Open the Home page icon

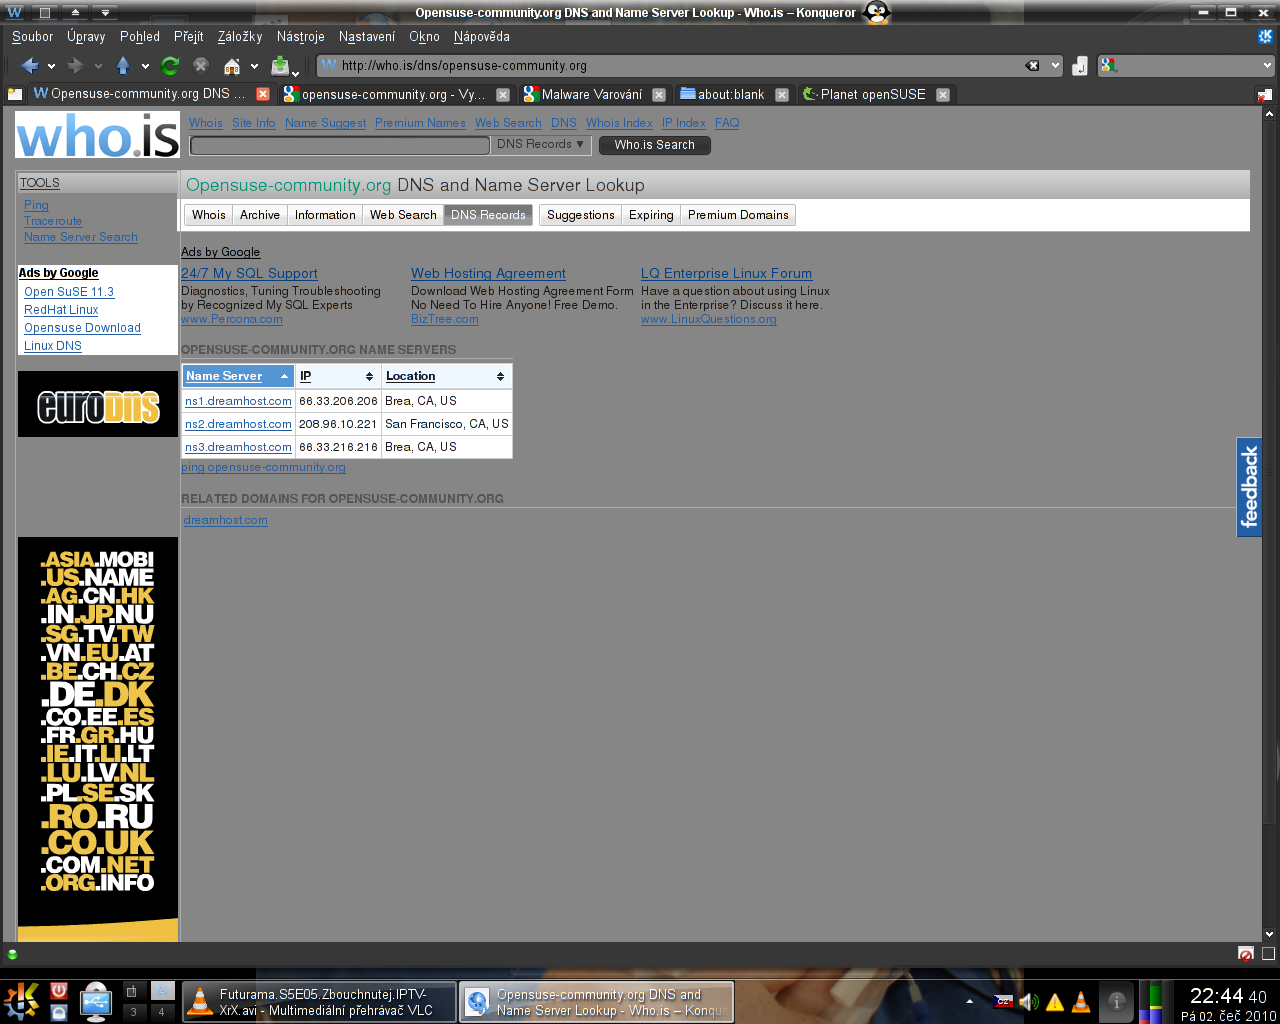click(232, 66)
